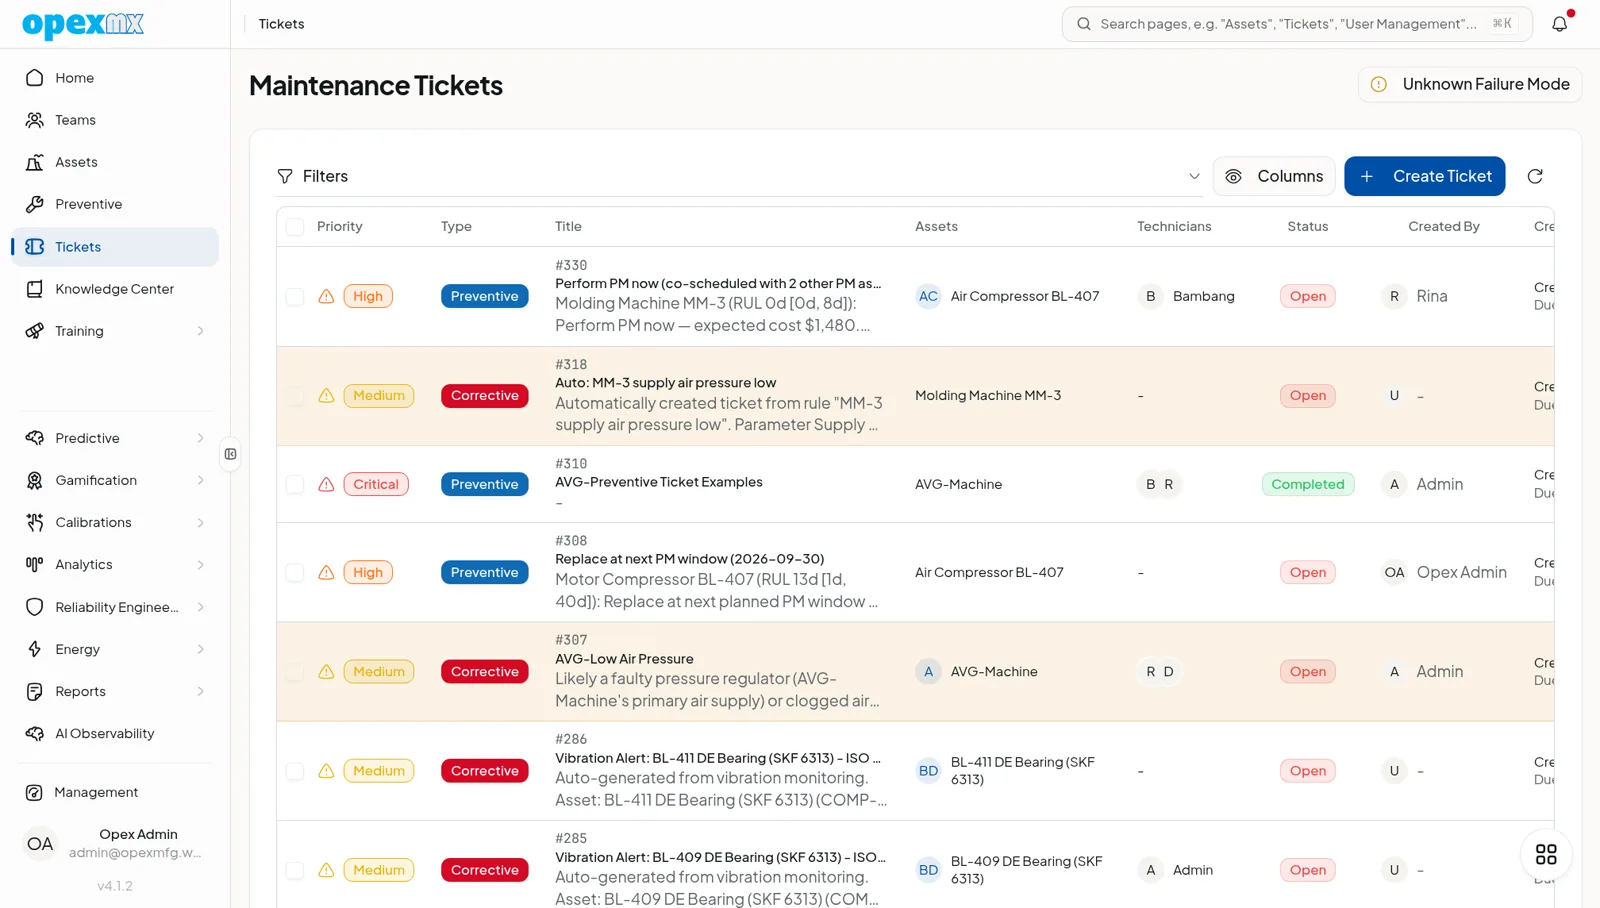Click the warning icon on Critical ticket #310
This screenshot has width=1600, height=908.
click(326, 484)
